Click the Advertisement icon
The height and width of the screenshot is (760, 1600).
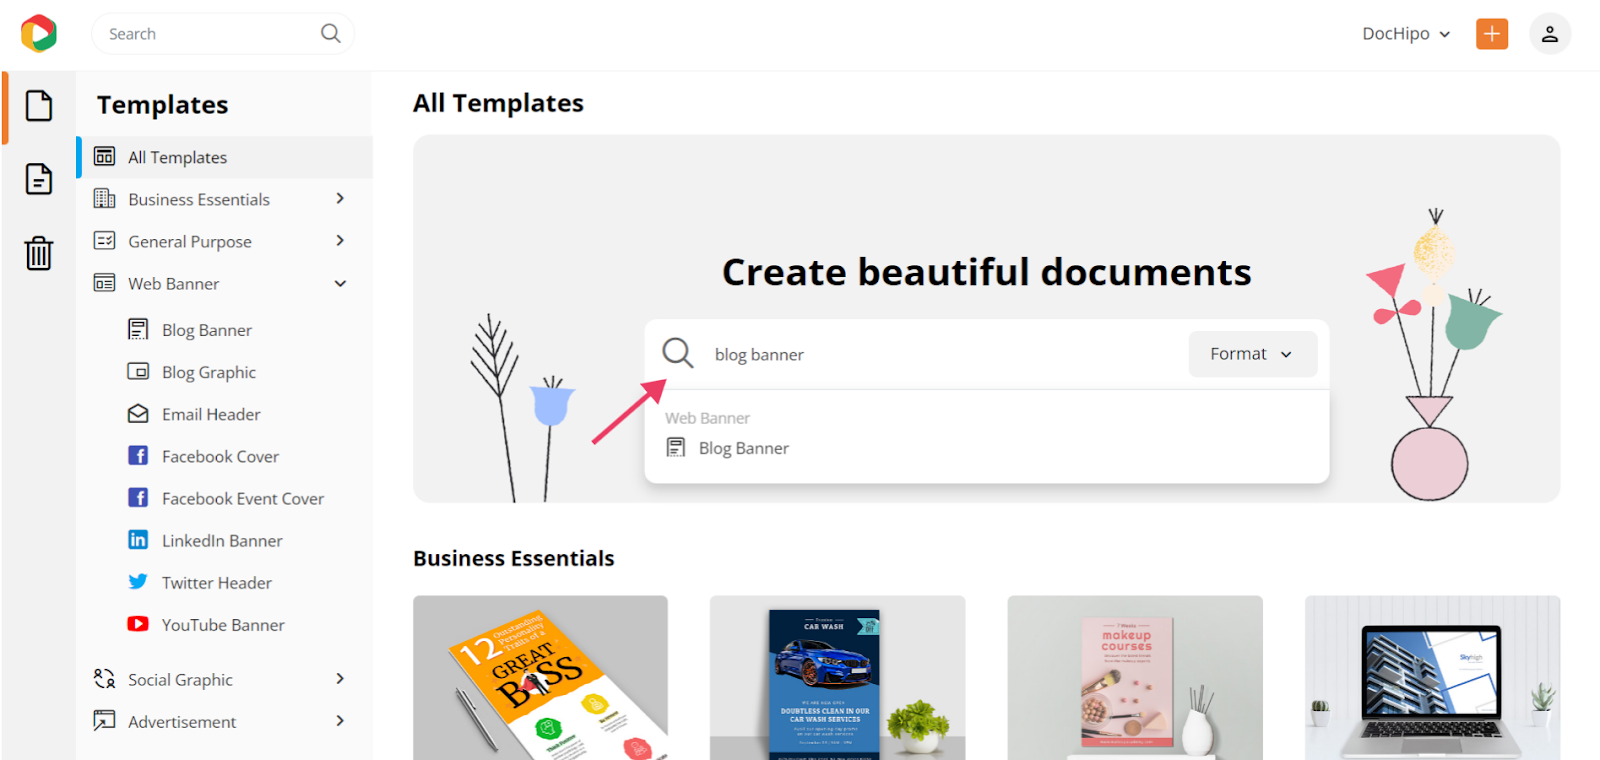click(x=104, y=721)
